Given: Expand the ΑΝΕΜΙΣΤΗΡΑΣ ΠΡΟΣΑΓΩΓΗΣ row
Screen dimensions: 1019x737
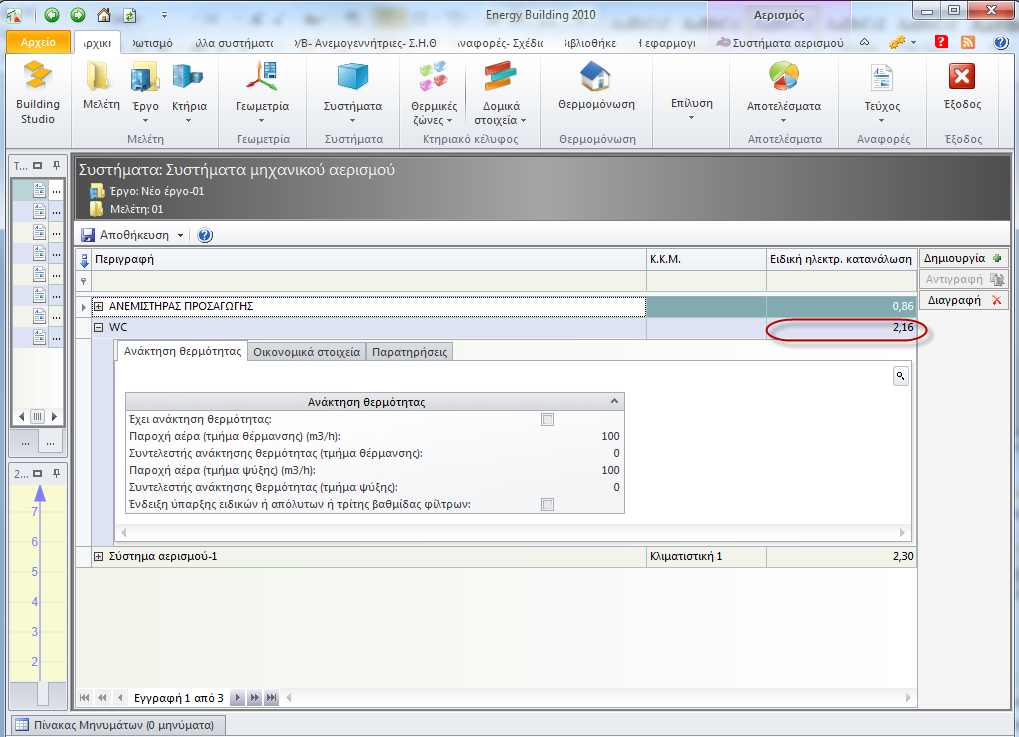Looking at the screenshot, I should [x=99, y=306].
